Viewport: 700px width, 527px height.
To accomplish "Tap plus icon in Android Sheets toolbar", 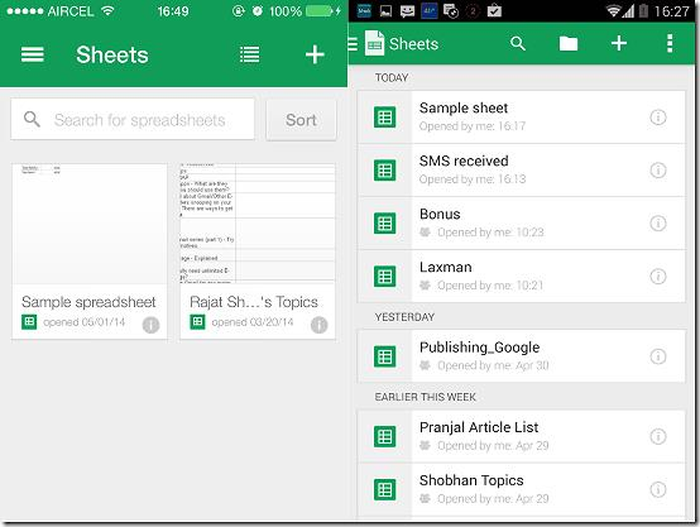I will click(x=619, y=44).
